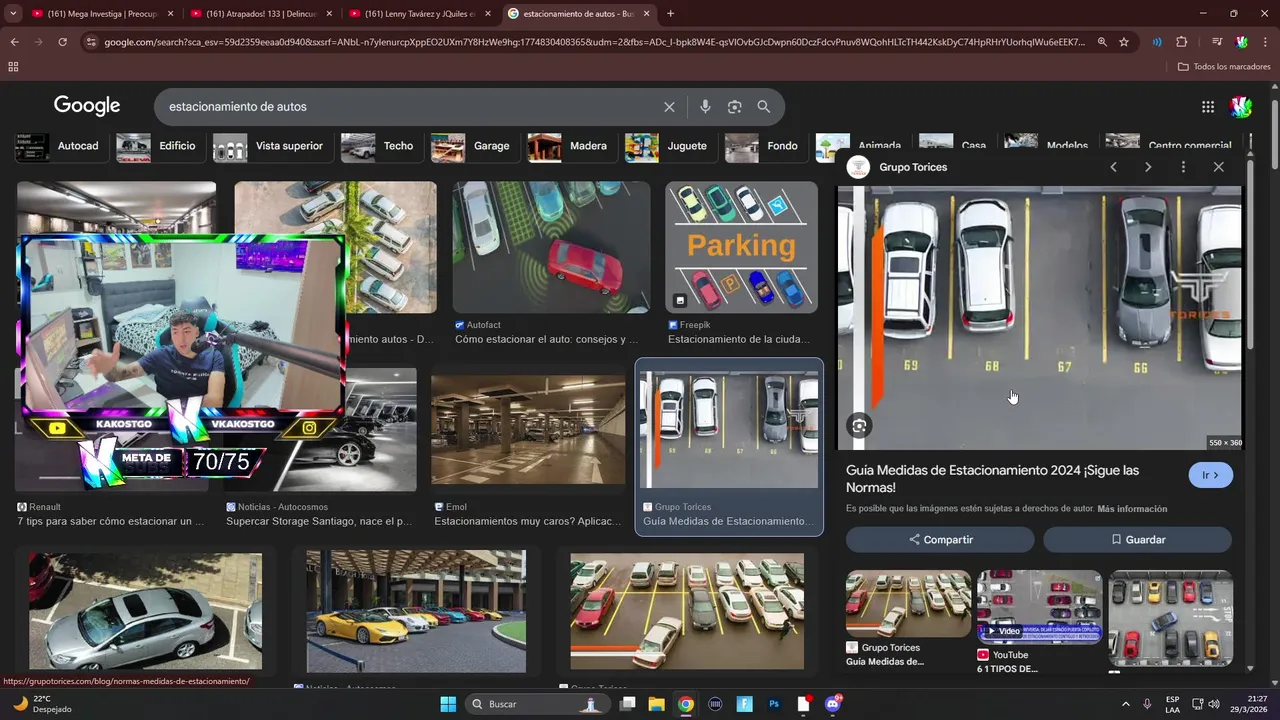Search inside image with Lens icon
The height and width of the screenshot is (720, 1280).
click(859, 426)
